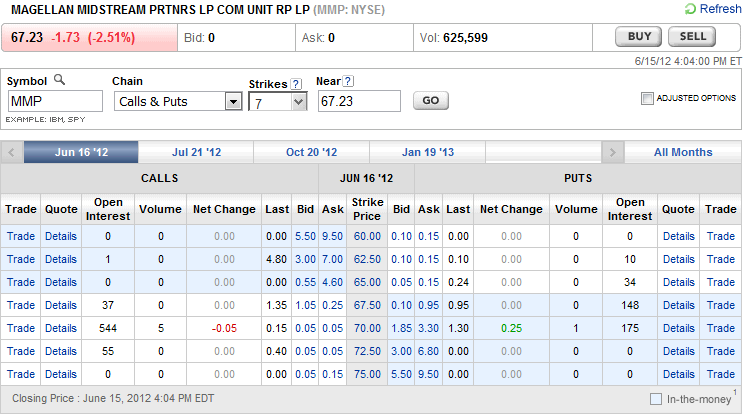Toggle In-the-money checkbox
744x417 pixels.
(x=656, y=399)
